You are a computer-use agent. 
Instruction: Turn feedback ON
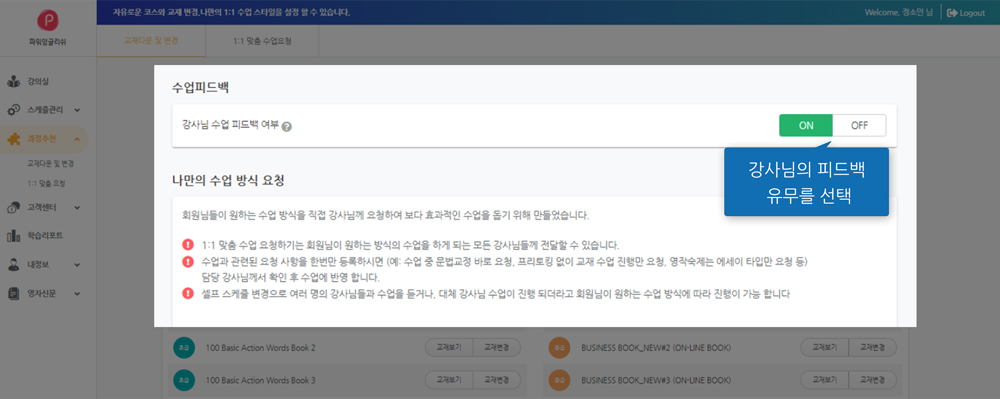(806, 126)
